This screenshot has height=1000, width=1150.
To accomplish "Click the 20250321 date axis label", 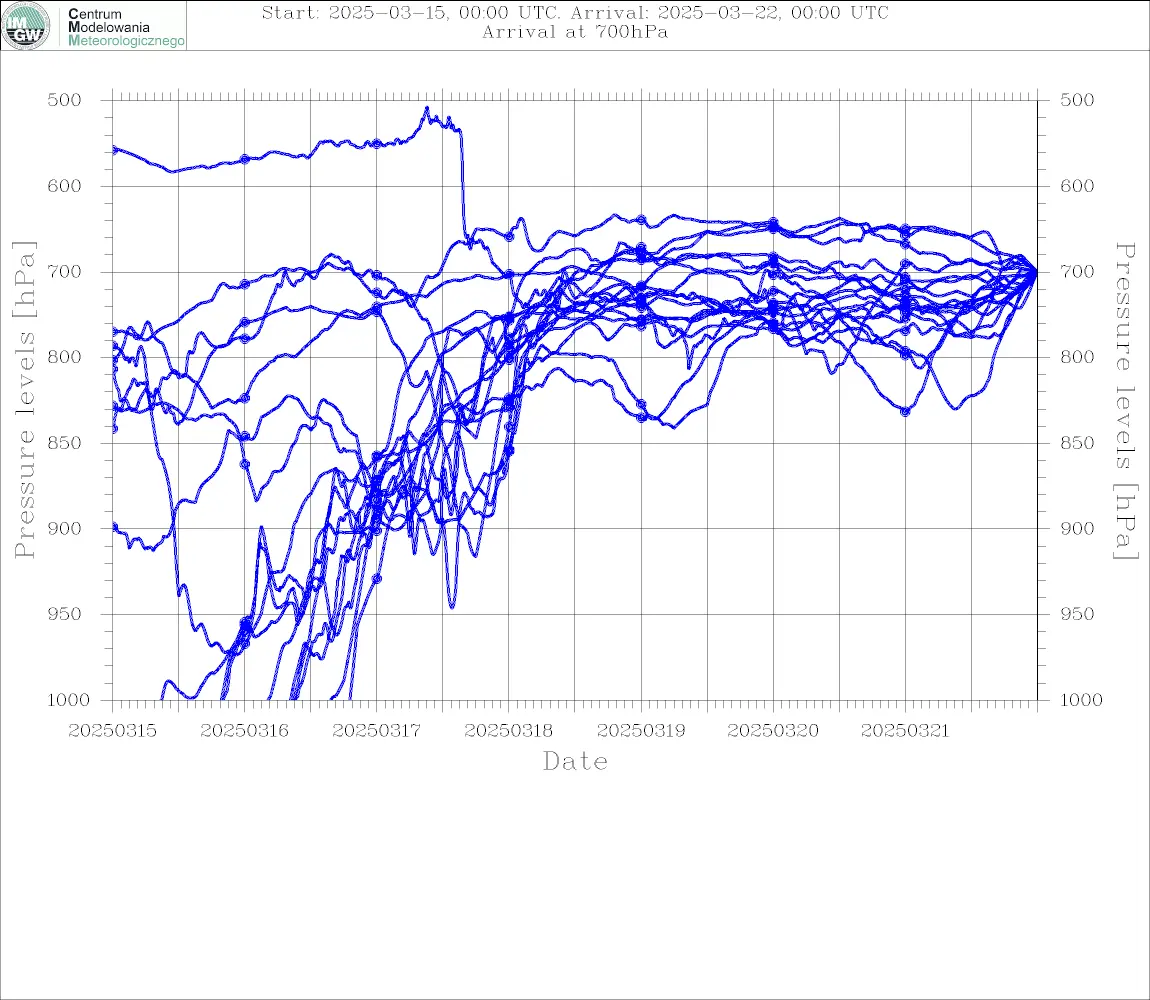I will [x=905, y=731].
